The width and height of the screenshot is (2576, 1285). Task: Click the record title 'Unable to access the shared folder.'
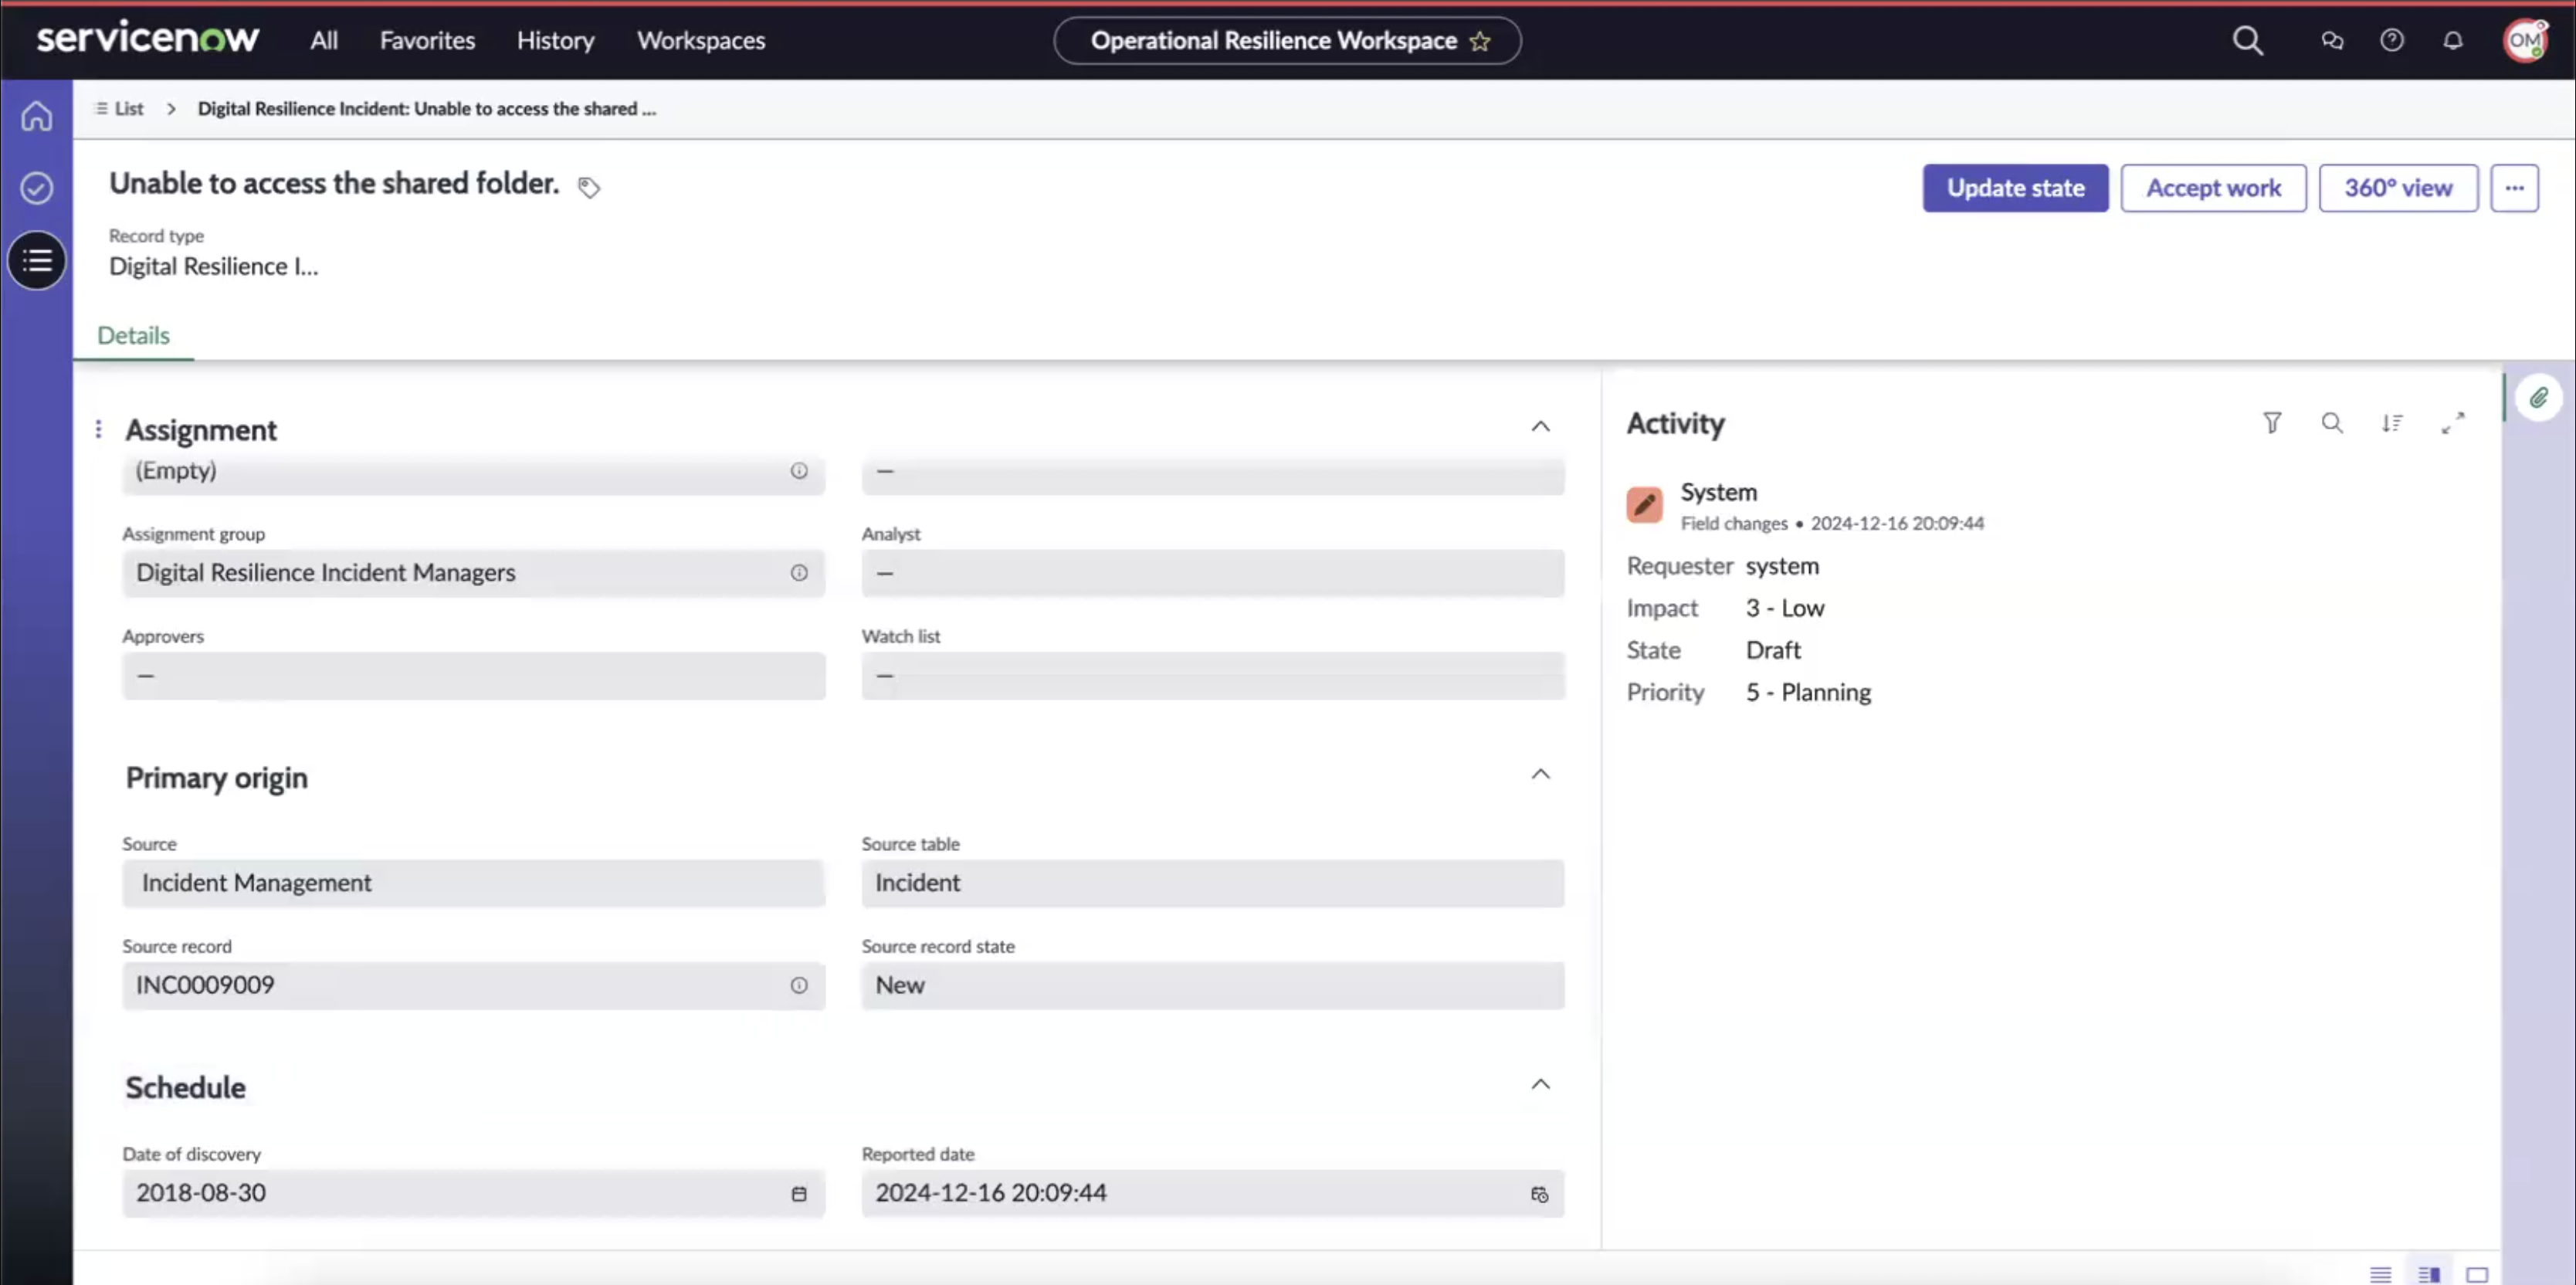coord(334,183)
